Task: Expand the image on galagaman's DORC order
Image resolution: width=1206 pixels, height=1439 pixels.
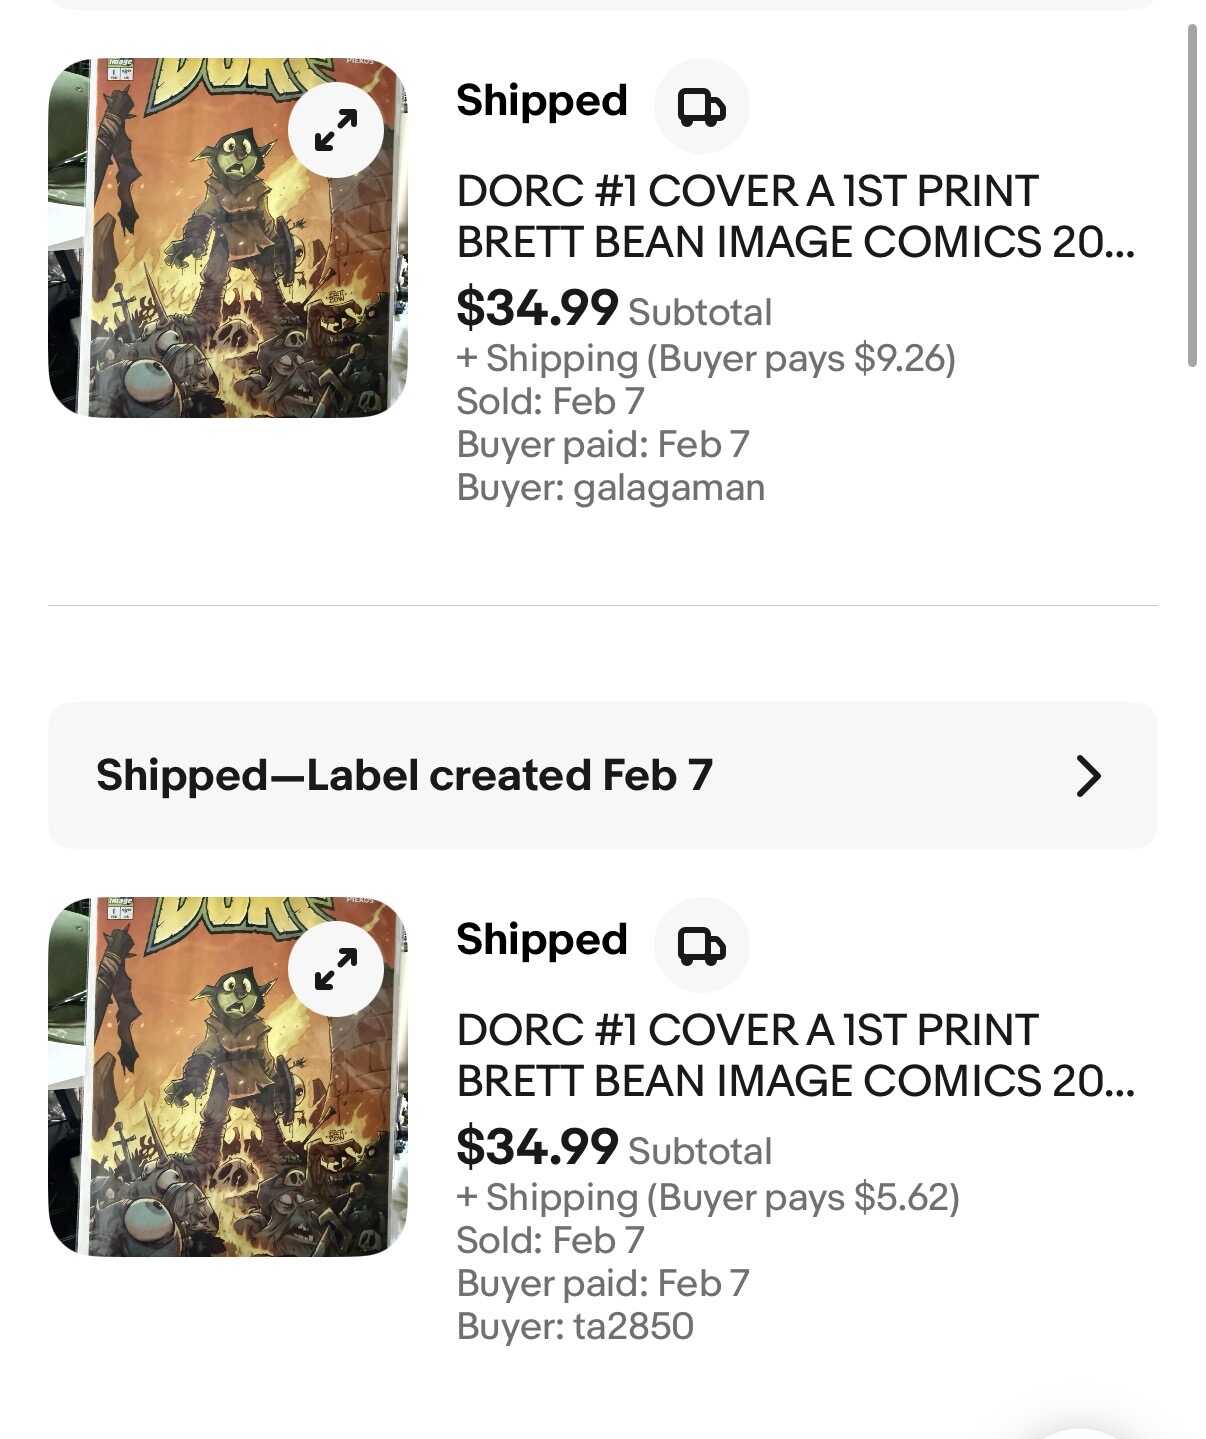Action: [336, 130]
